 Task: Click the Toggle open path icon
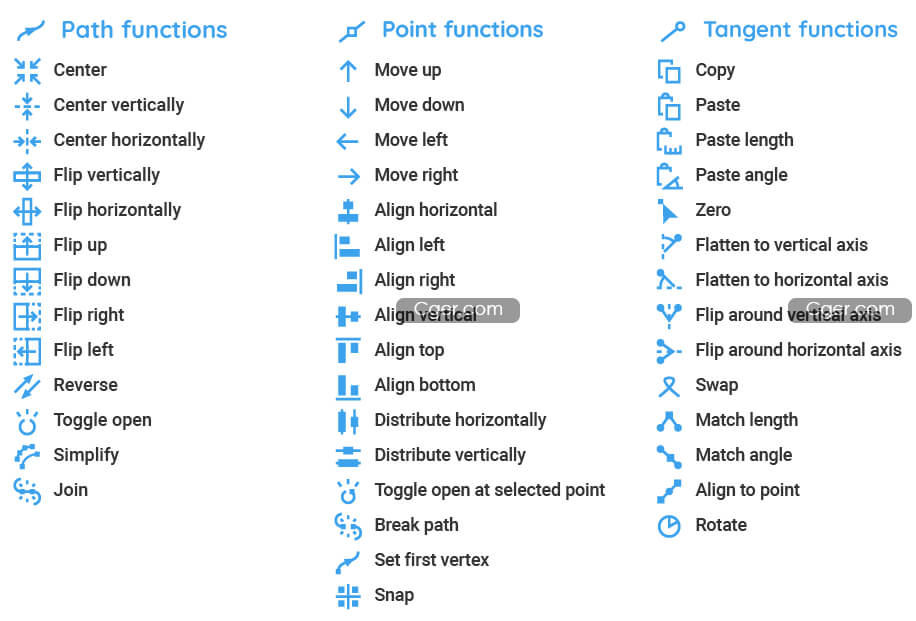pyautogui.click(x=27, y=422)
